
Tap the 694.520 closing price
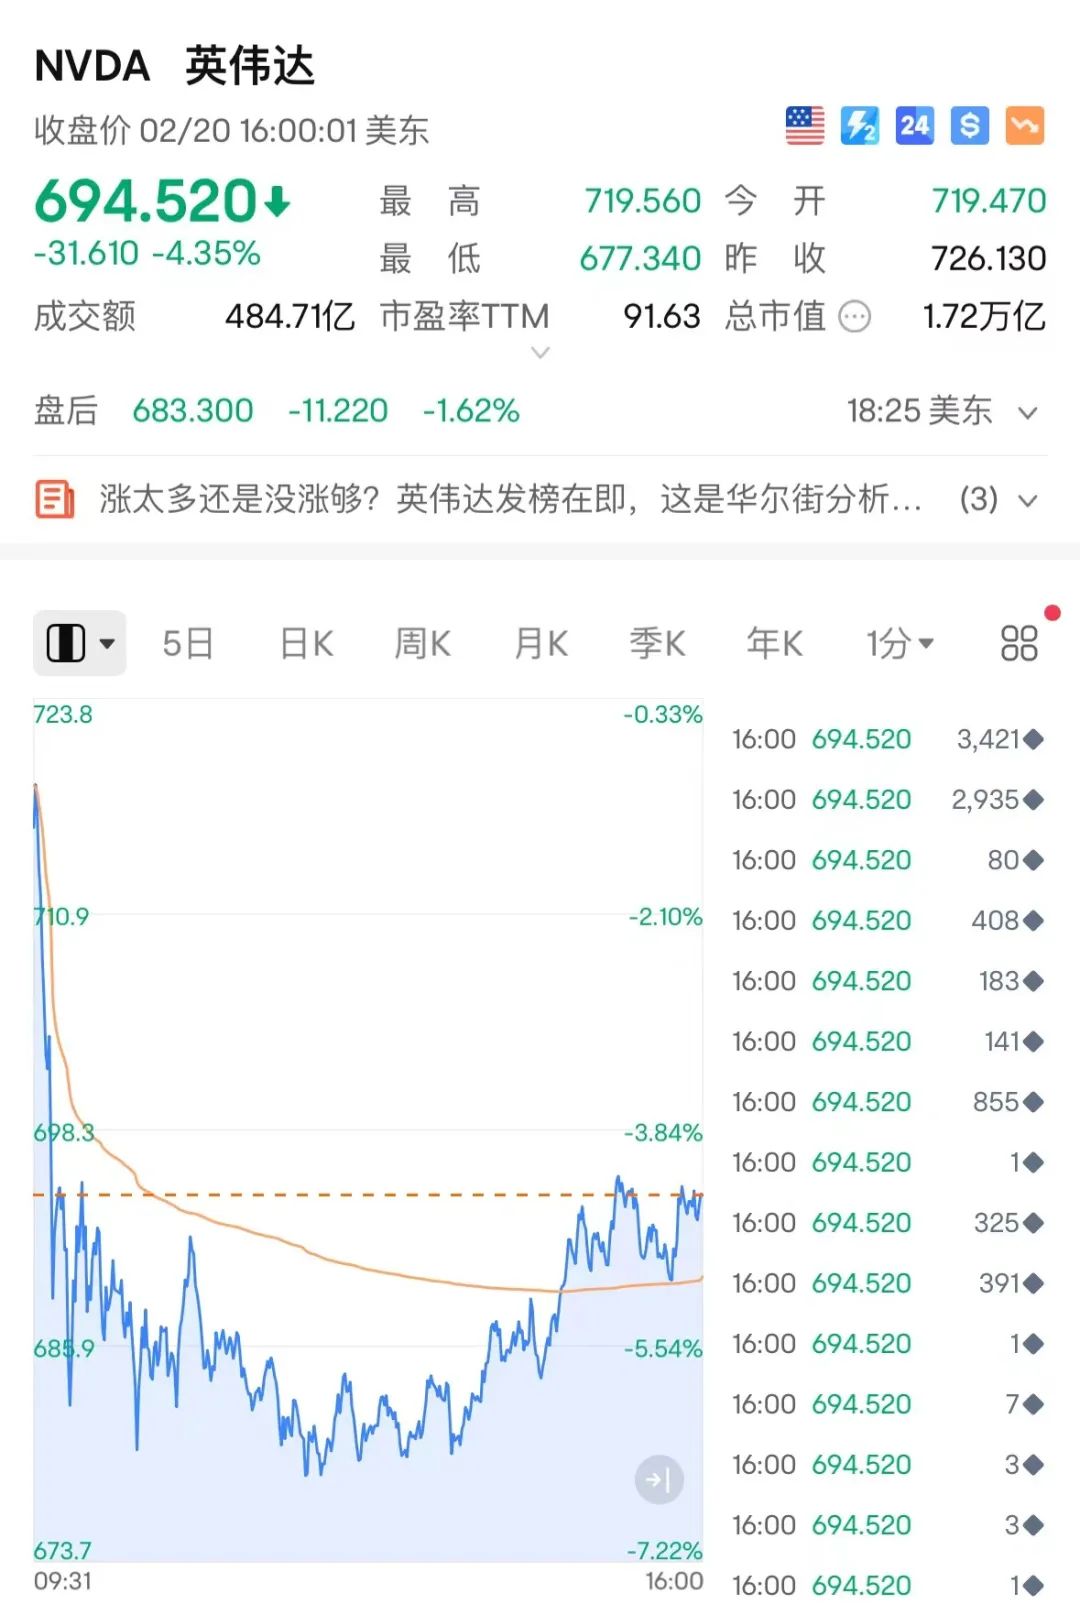tap(146, 202)
